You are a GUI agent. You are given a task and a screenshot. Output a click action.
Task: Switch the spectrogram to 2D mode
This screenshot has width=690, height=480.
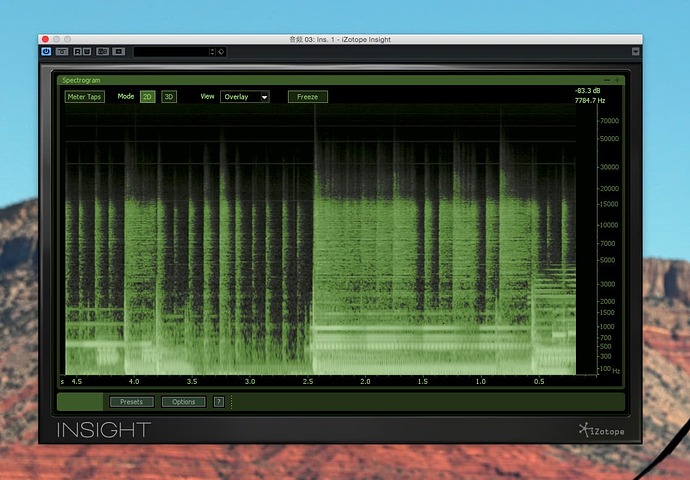coord(147,97)
